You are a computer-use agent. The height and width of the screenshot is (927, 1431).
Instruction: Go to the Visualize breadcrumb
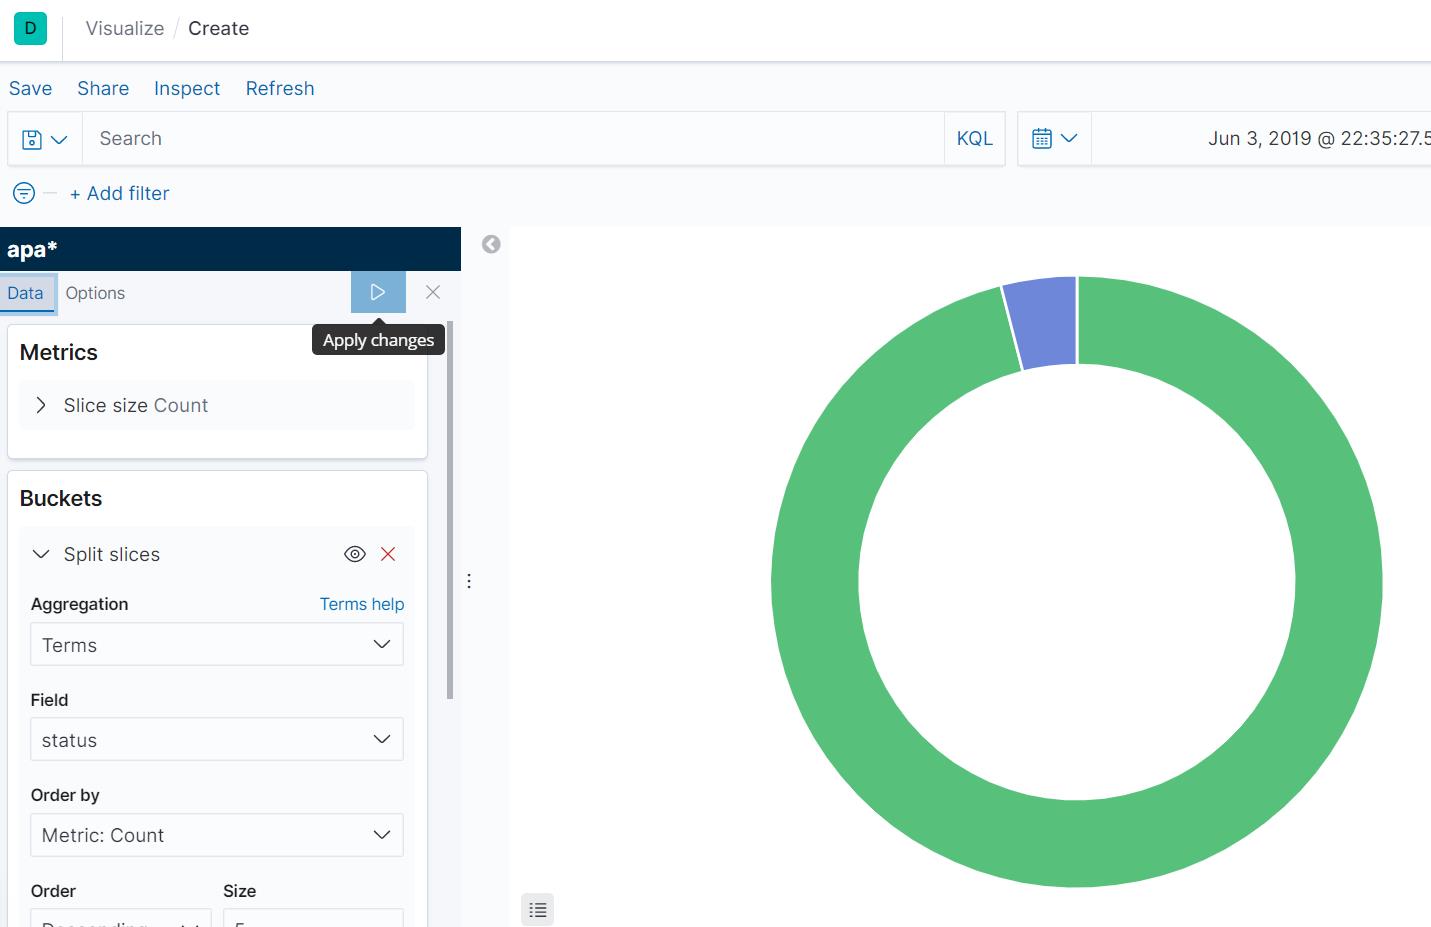point(125,28)
